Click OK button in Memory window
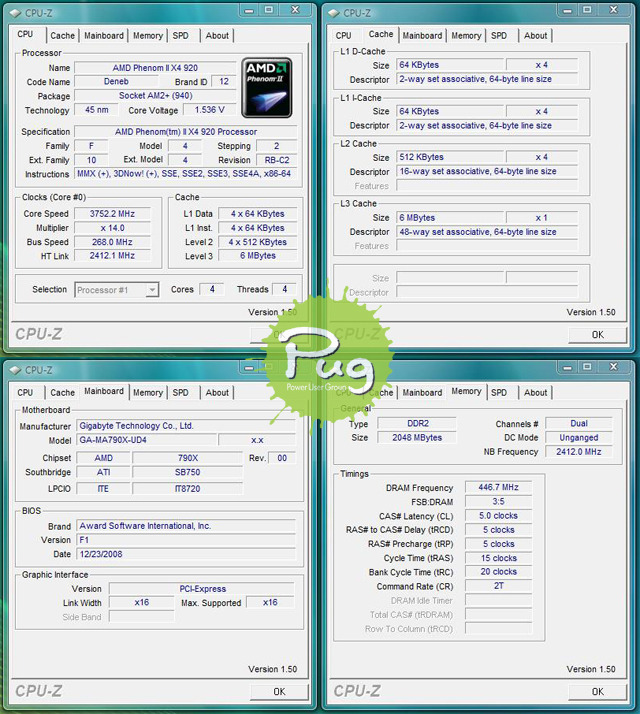The height and width of the screenshot is (714, 640). pyautogui.click(x=597, y=692)
